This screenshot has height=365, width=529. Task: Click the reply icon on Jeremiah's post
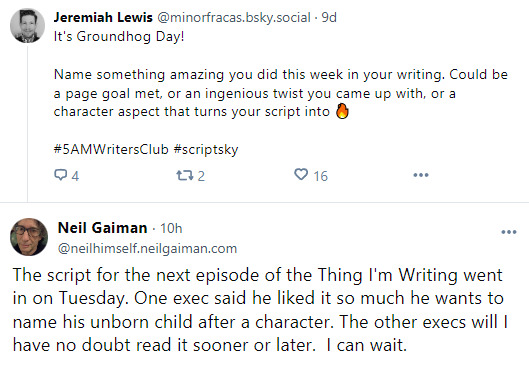click(60, 175)
